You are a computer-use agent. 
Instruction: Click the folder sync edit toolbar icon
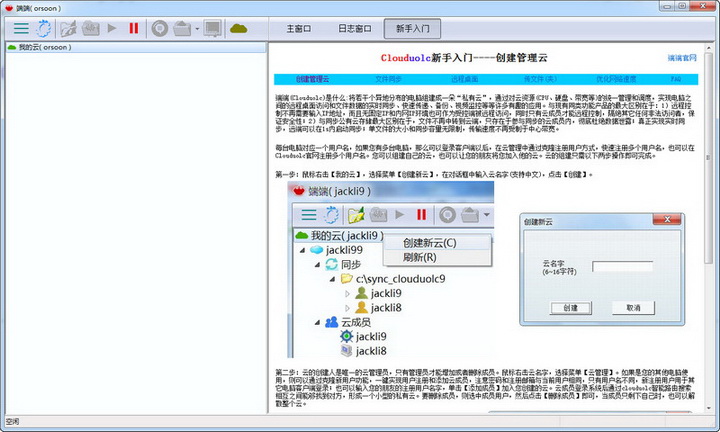(68, 28)
